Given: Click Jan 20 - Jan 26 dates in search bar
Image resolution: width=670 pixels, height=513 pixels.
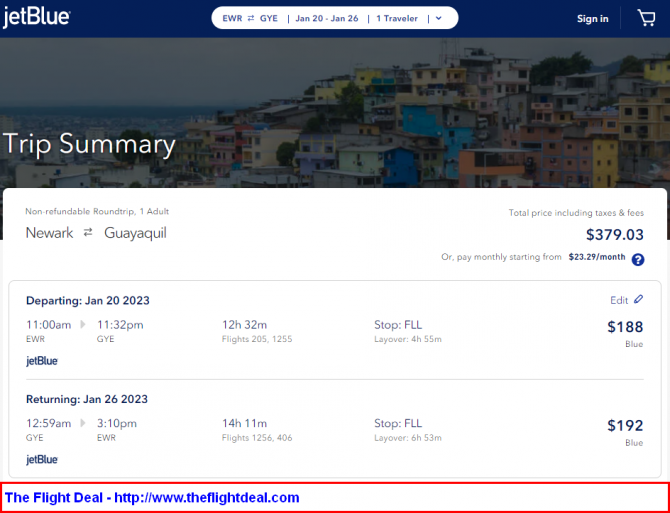Looking at the screenshot, I should click(326, 19).
